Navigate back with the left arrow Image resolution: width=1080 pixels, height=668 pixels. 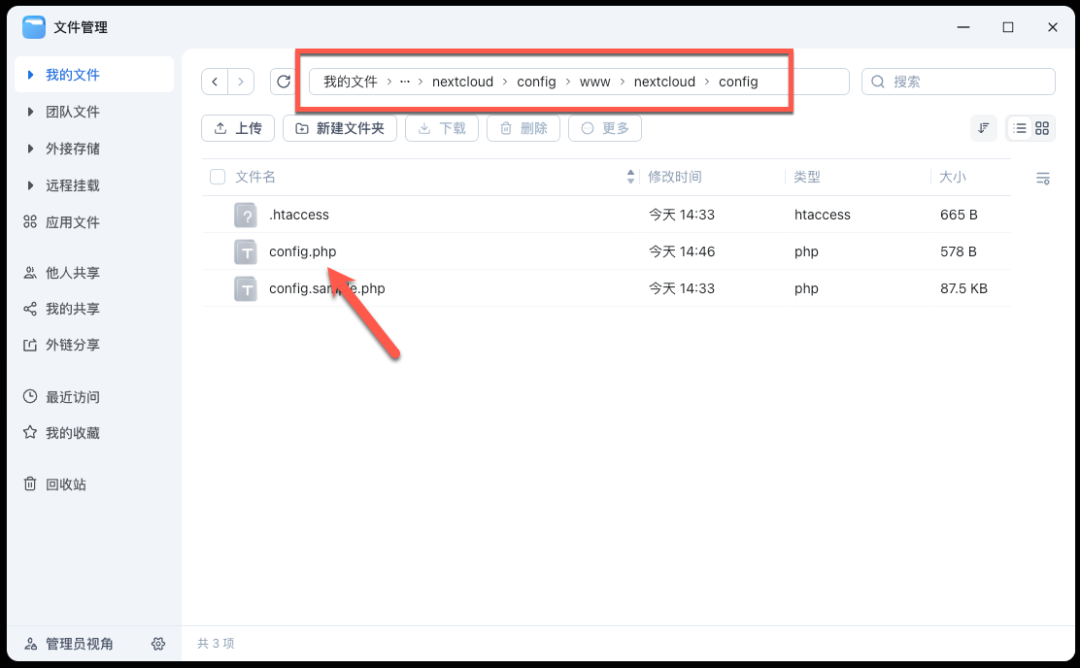(215, 81)
